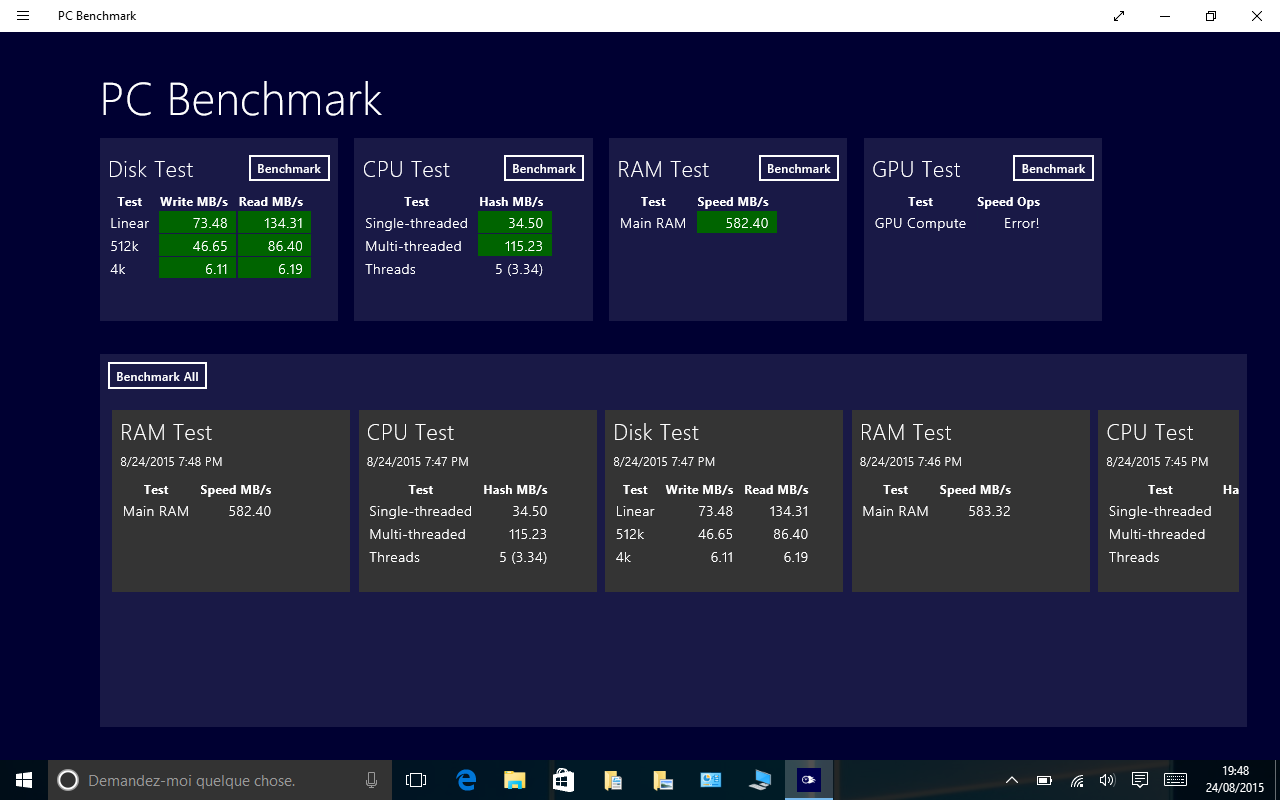The height and width of the screenshot is (800, 1280).
Task: Select Main RAM speed 582.40 in top card
Action: (x=737, y=223)
